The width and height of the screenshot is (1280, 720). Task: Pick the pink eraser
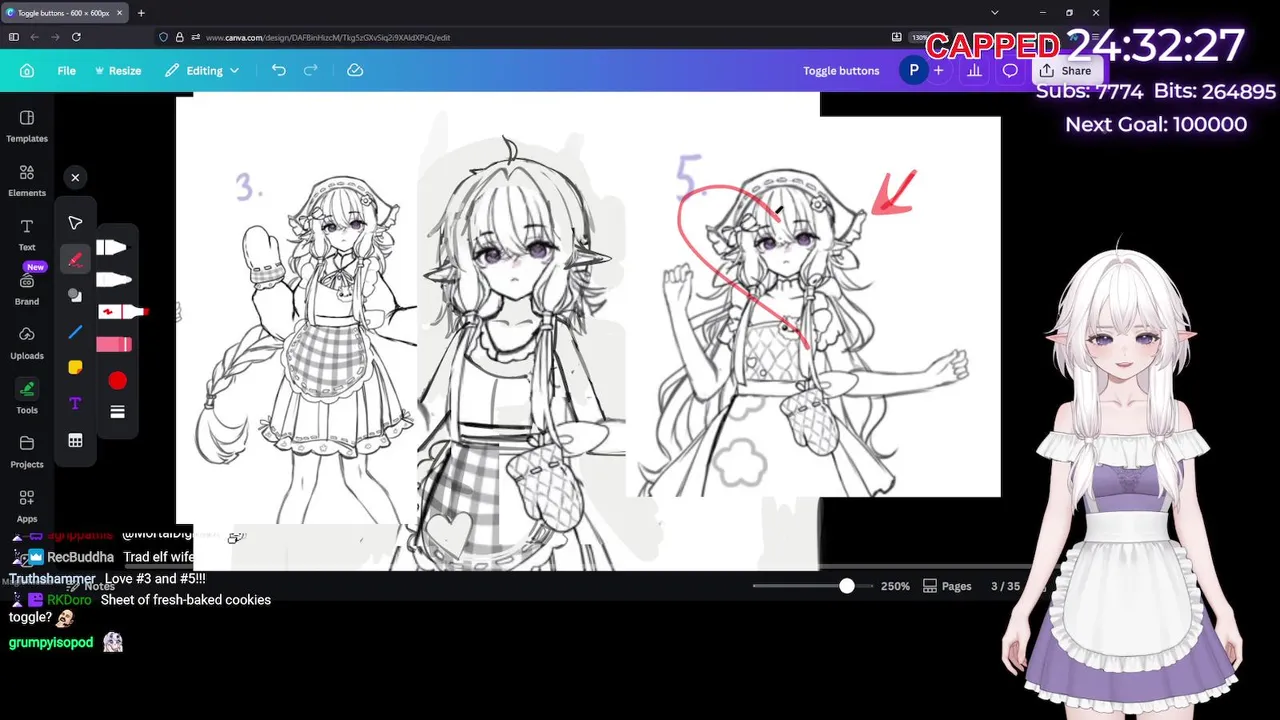(114, 344)
